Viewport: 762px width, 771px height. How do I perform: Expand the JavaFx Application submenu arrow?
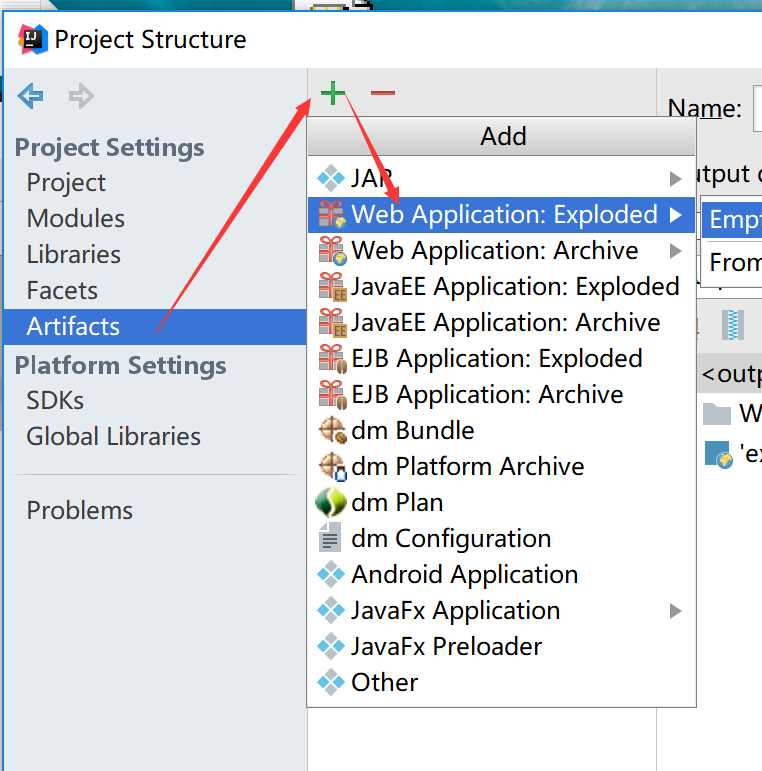[x=676, y=611]
